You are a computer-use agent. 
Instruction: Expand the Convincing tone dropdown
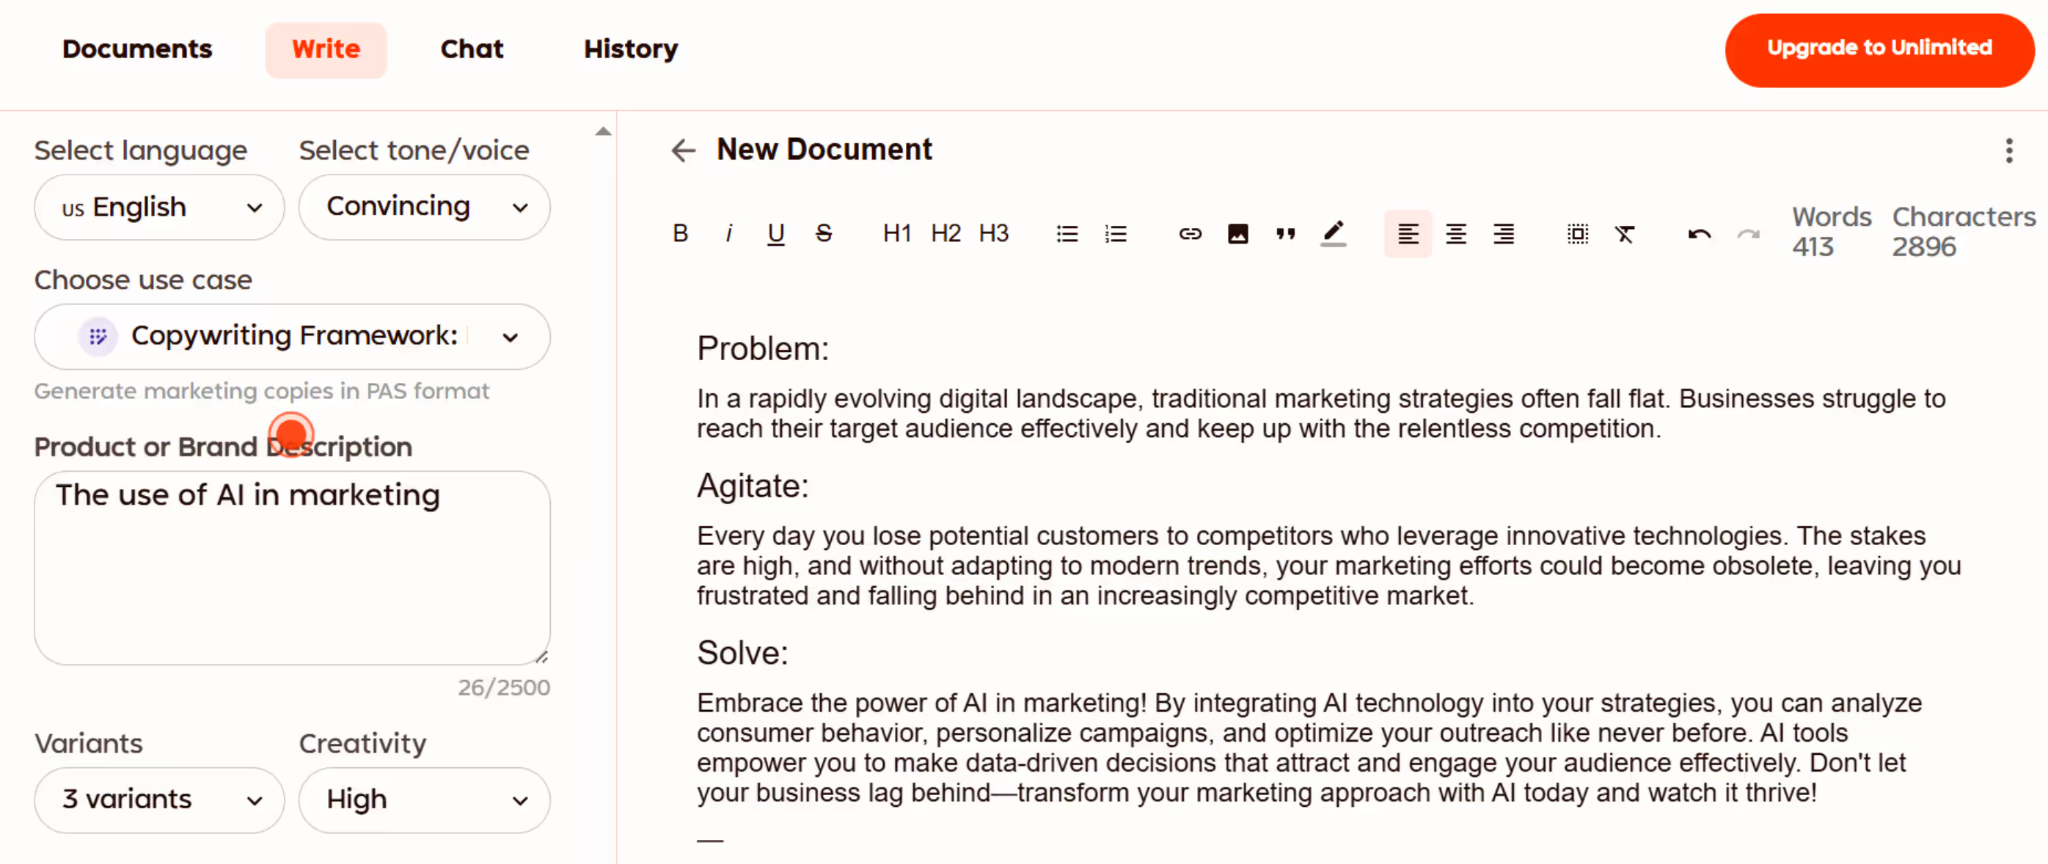tap(424, 207)
